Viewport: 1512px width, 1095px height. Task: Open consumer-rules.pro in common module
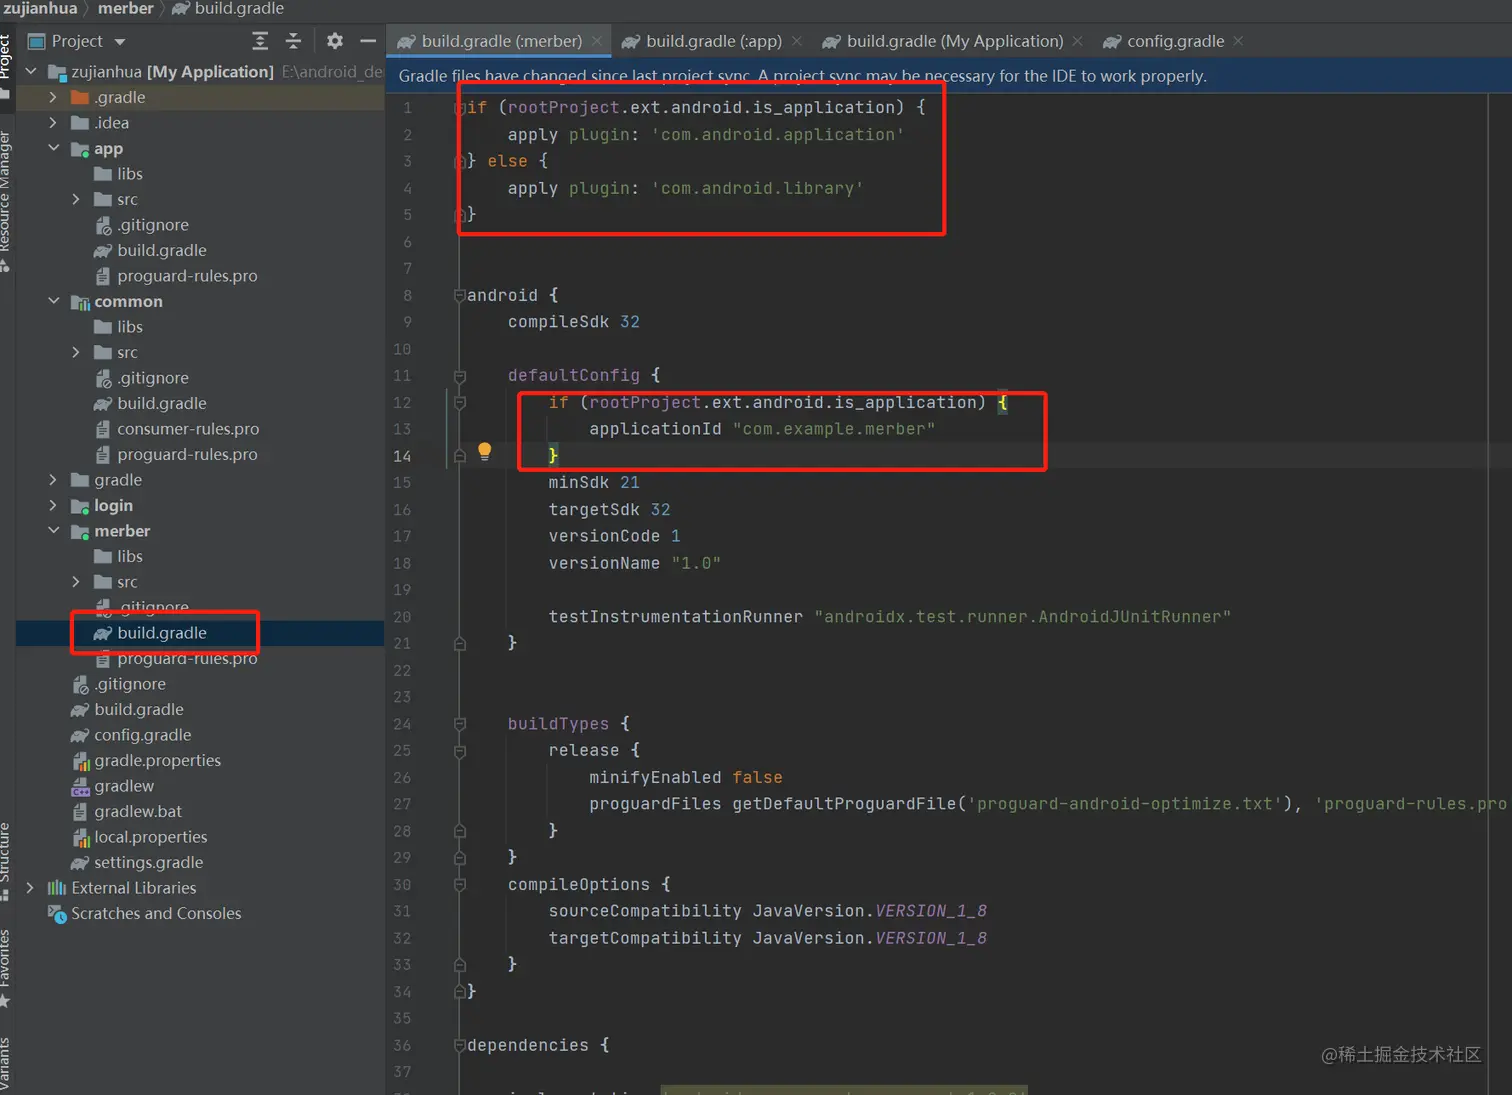tap(176, 429)
